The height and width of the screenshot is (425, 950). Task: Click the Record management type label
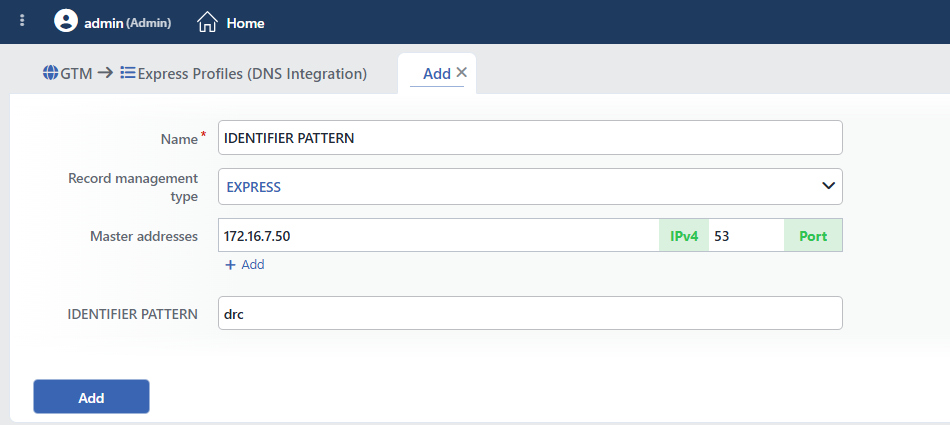click(x=133, y=187)
